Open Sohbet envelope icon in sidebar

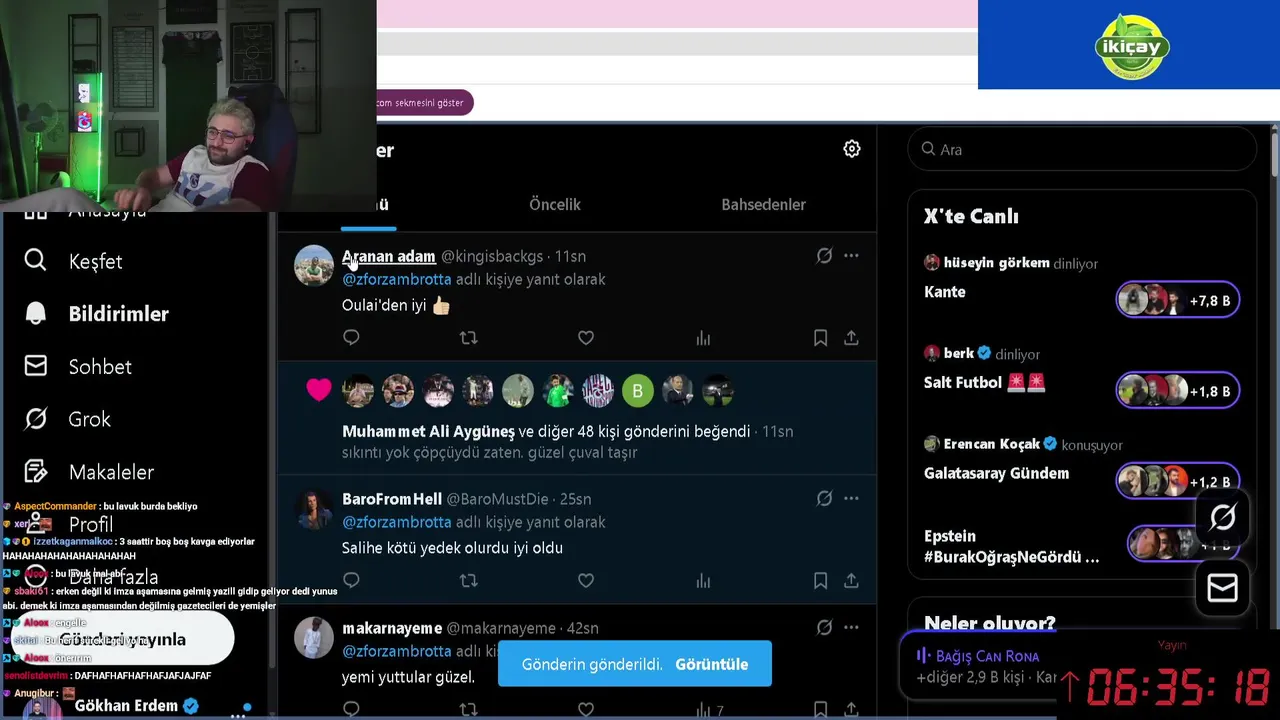[x=35, y=366]
